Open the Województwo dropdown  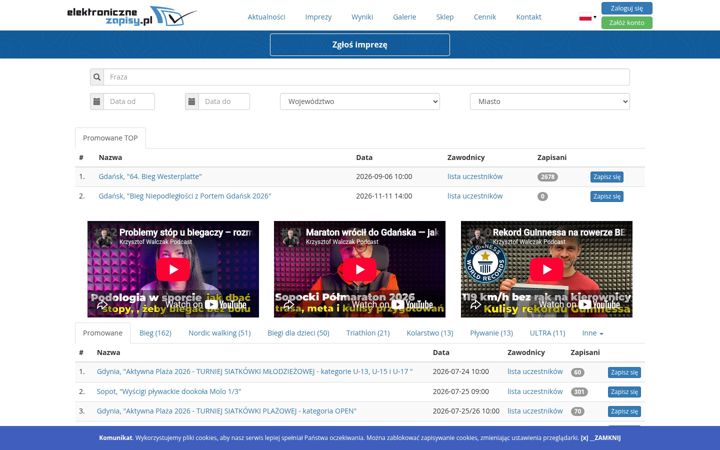coord(360,101)
